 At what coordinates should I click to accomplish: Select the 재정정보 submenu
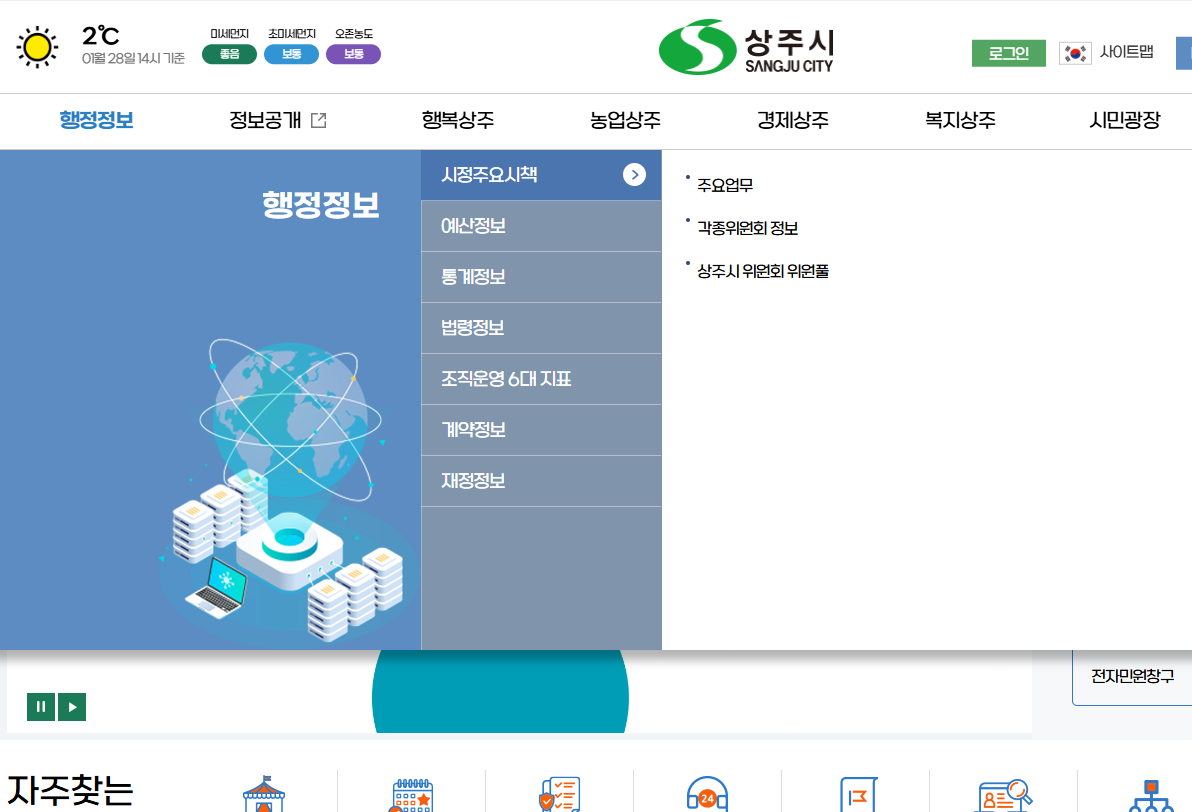tap(541, 481)
